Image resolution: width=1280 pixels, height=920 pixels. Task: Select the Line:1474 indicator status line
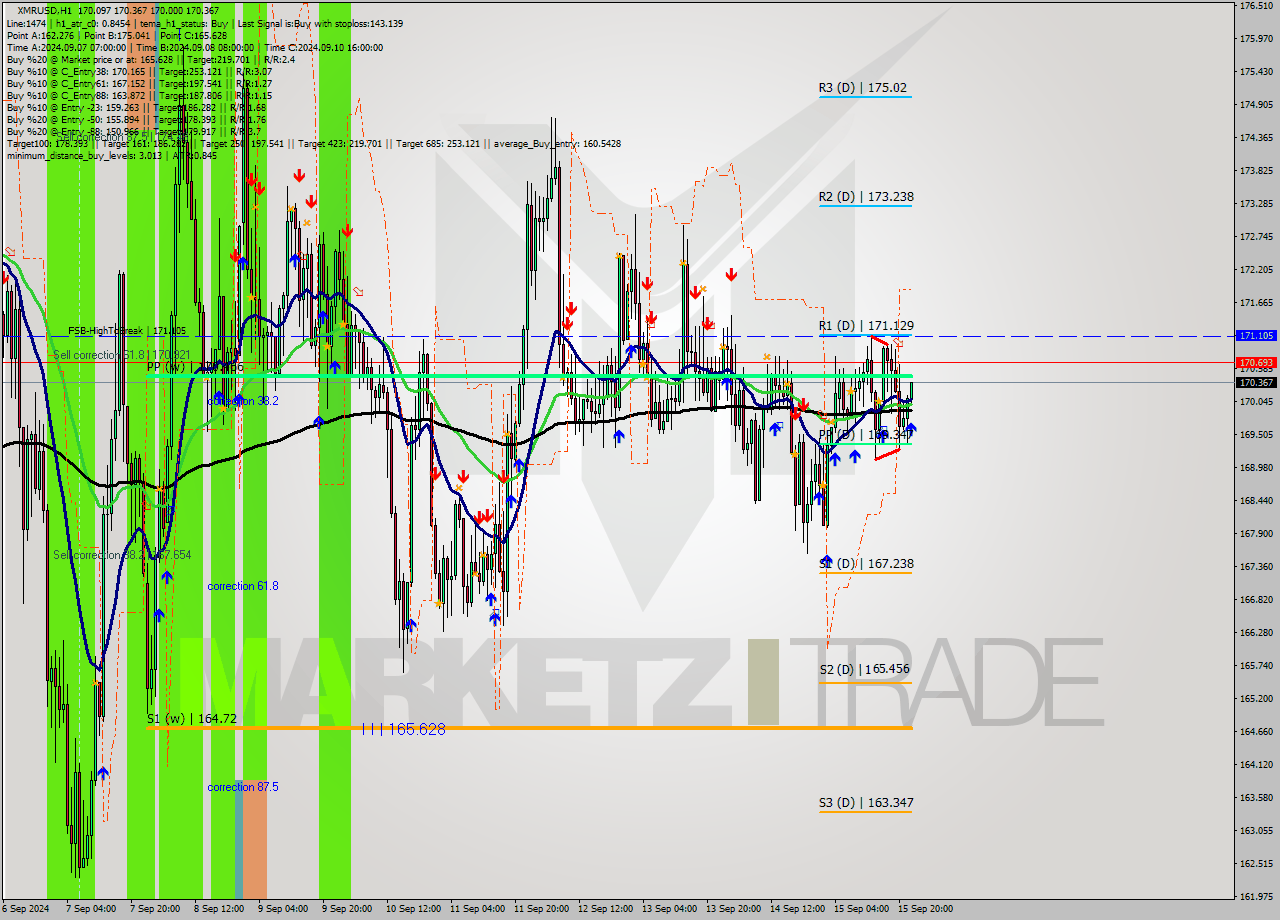tap(205, 23)
